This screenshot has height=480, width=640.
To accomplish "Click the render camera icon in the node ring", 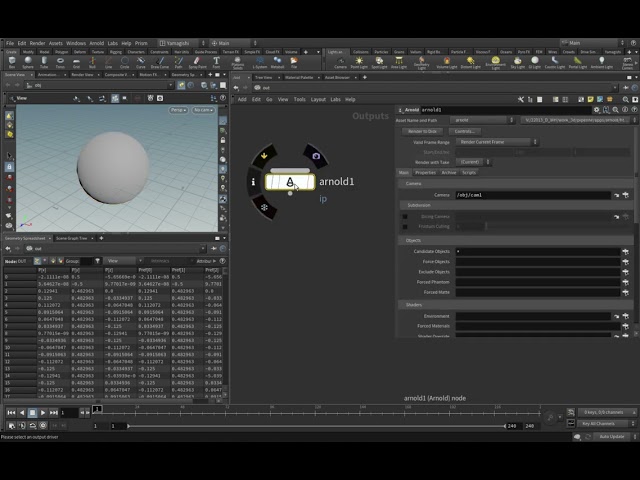I will [316, 156].
